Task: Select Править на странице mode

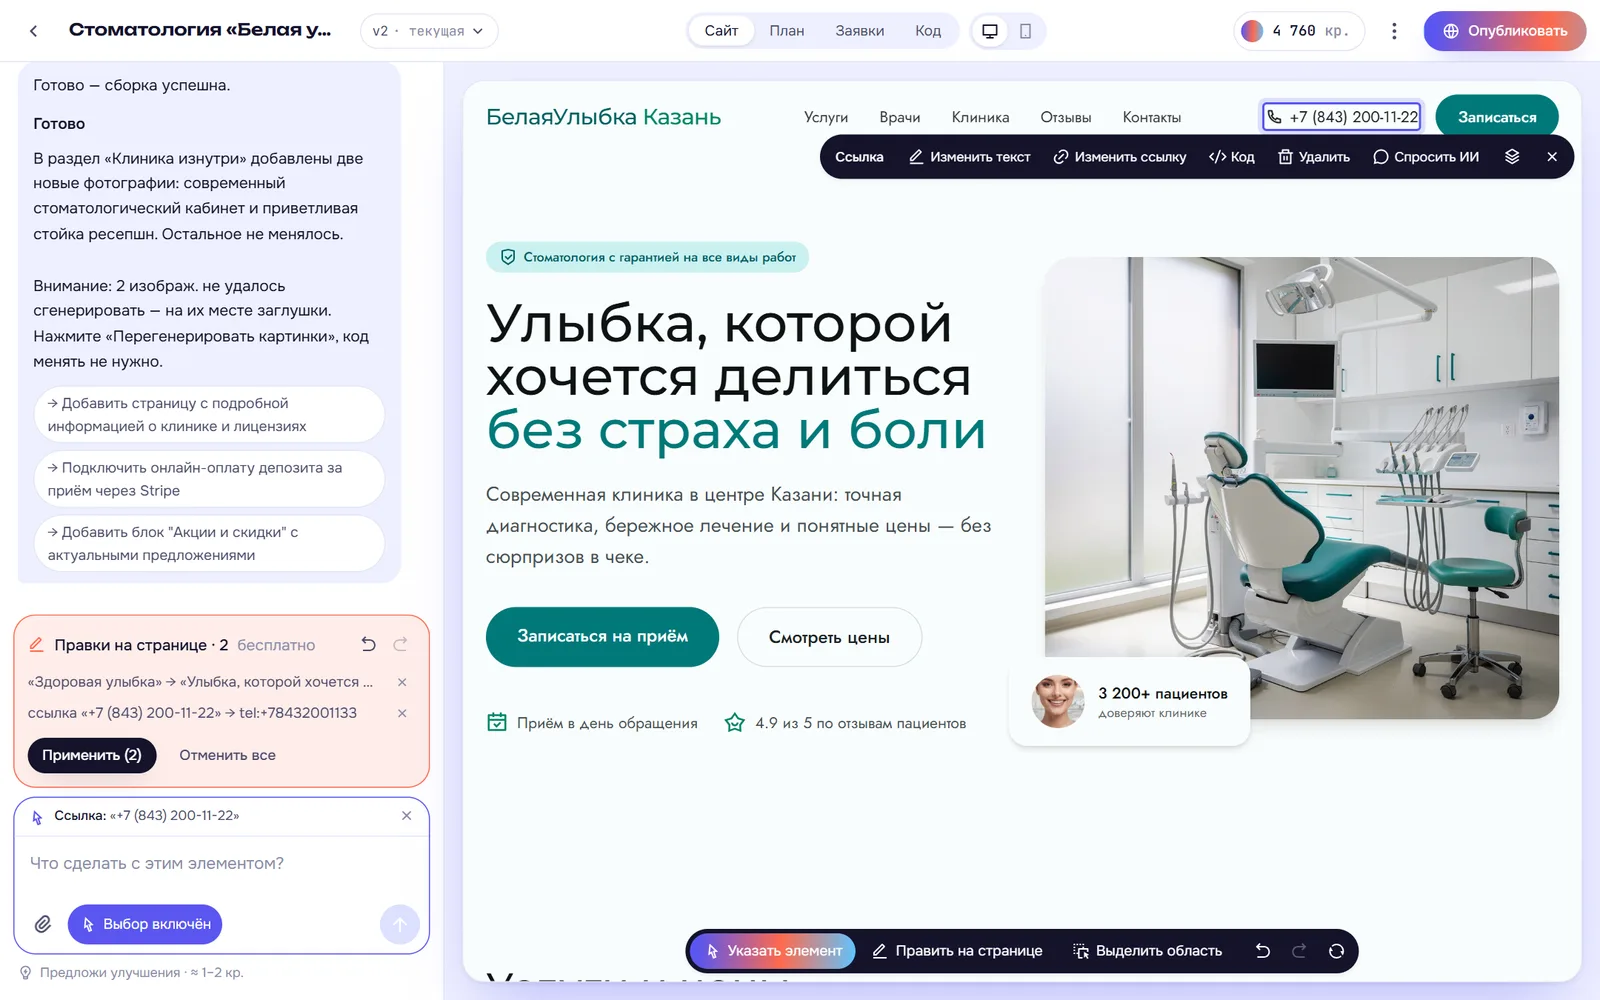Action: click(958, 951)
